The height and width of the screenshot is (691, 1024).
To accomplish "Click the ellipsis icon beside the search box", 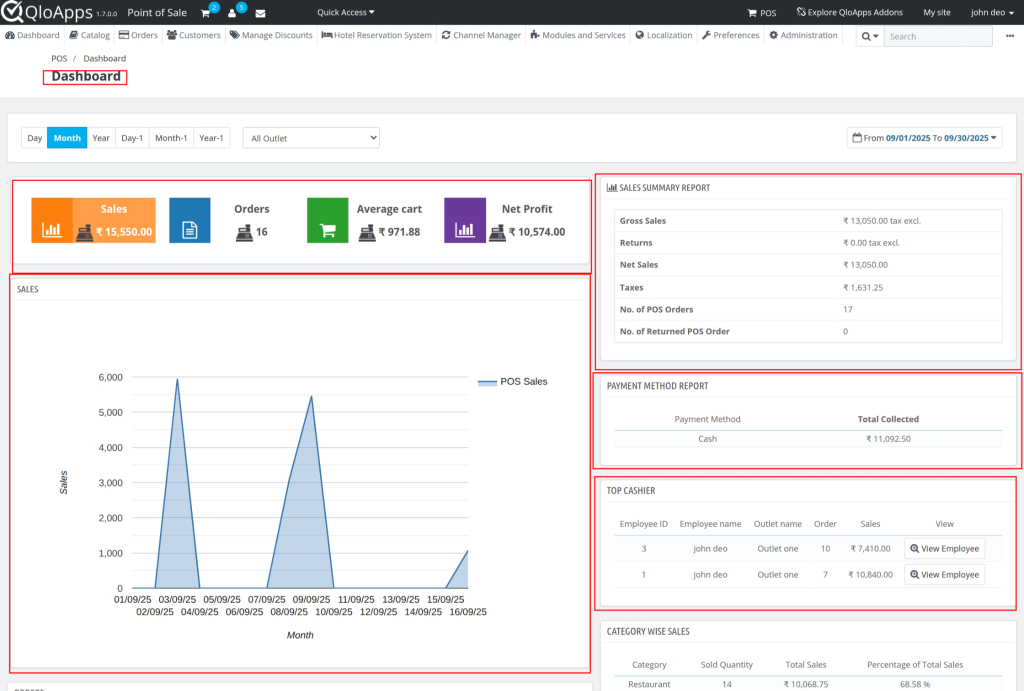I will click(1010, 36).
